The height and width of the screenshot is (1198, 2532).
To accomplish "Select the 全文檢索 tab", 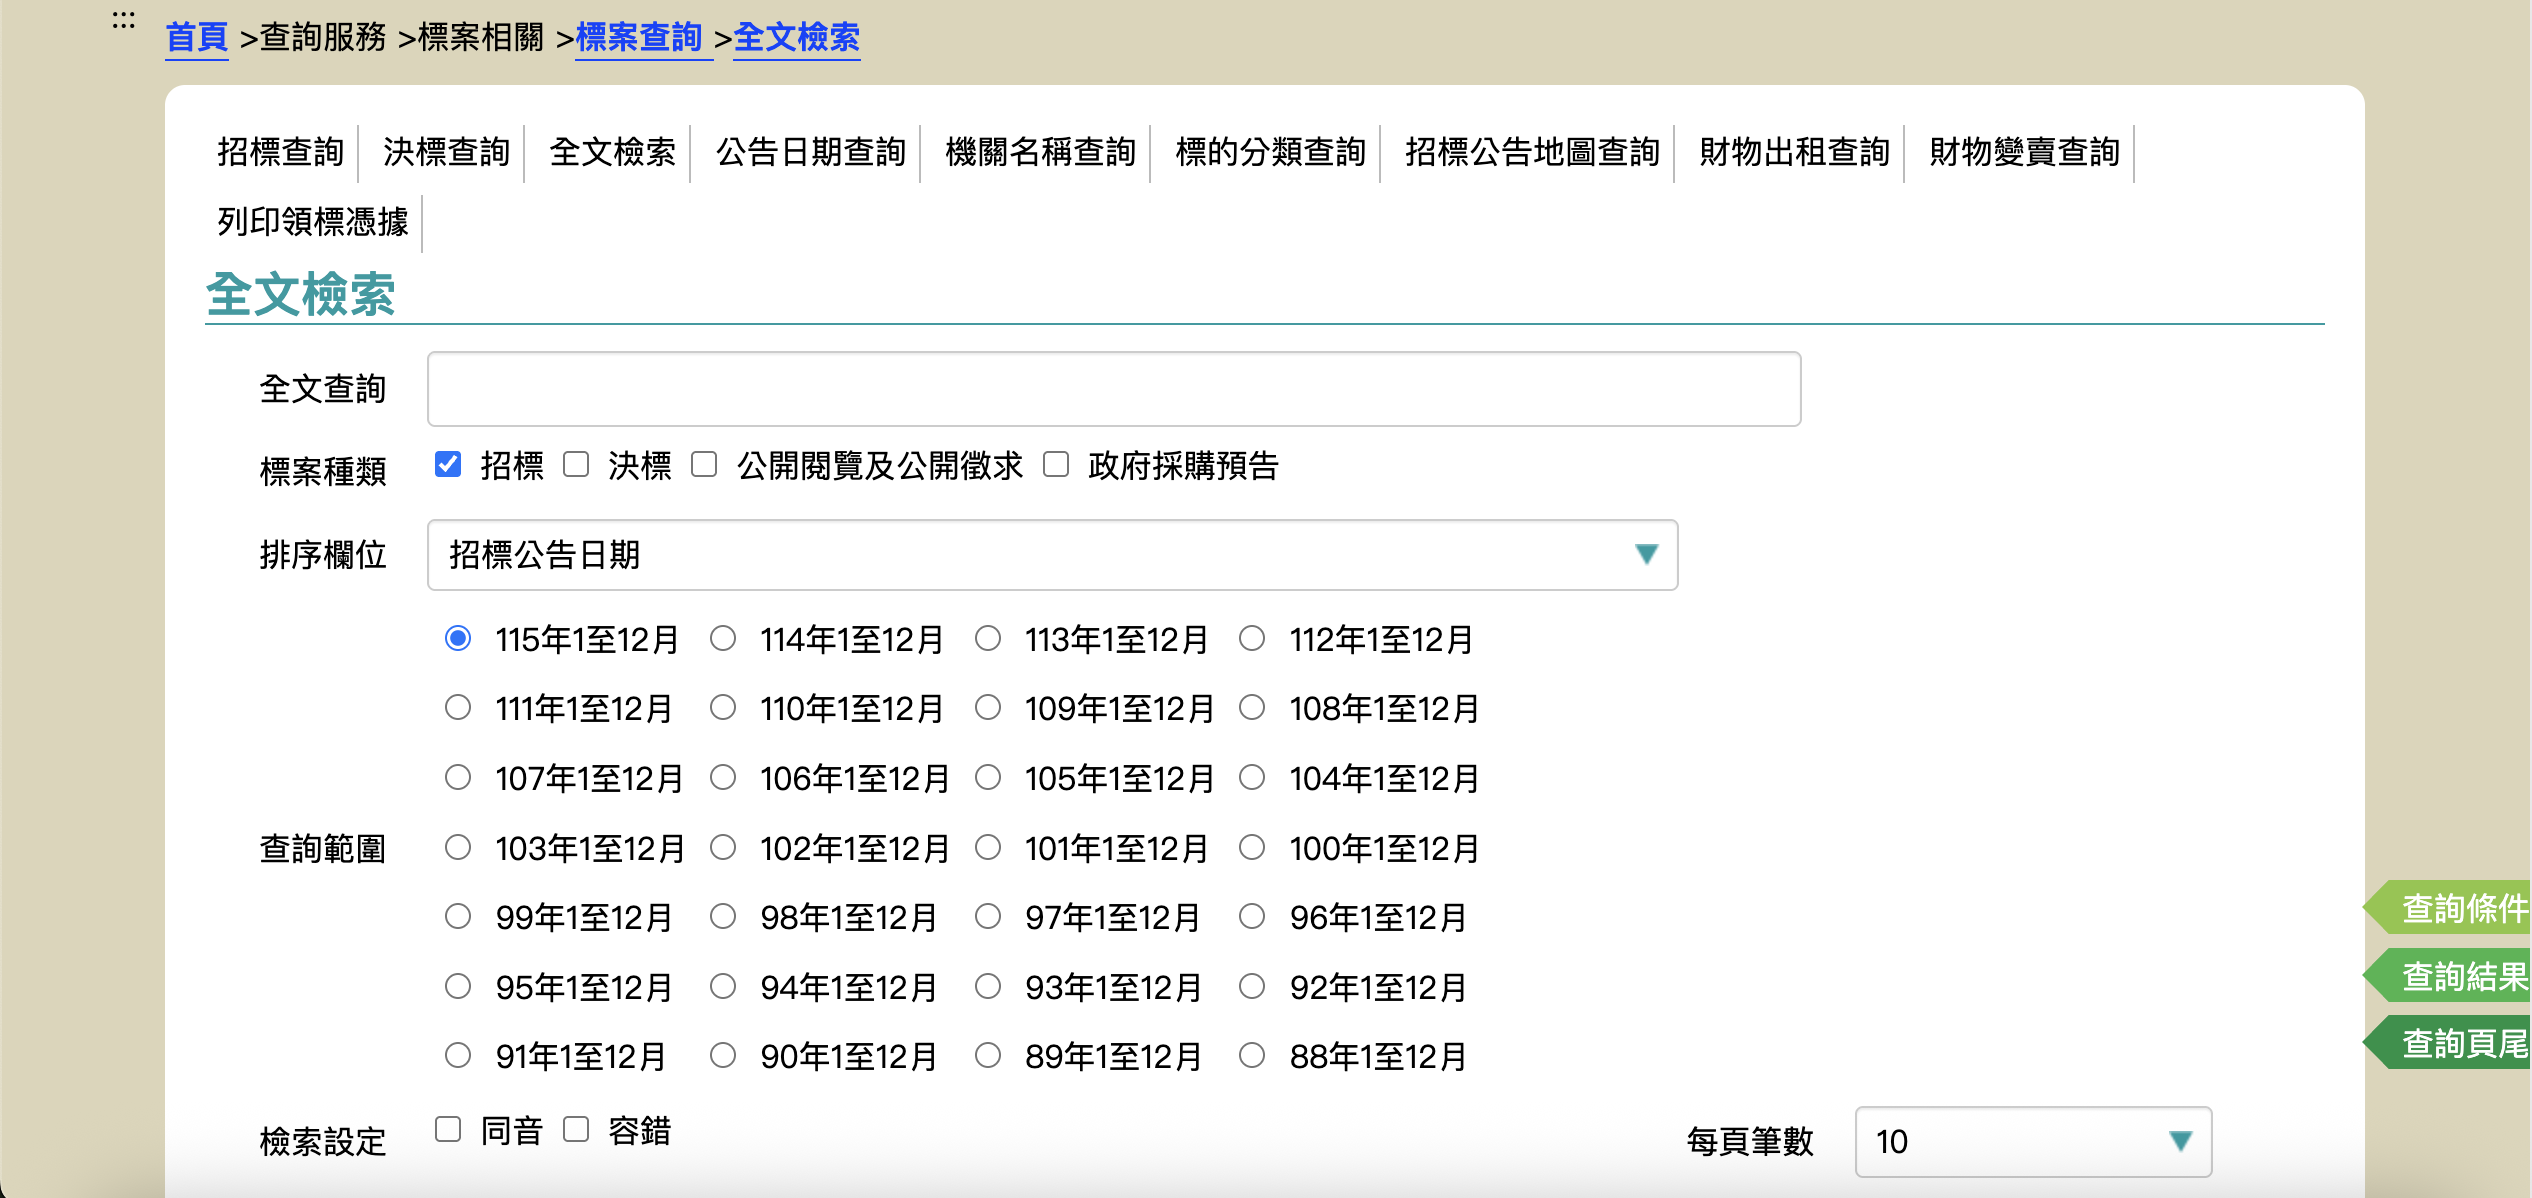I will click(x=613, y=152).
